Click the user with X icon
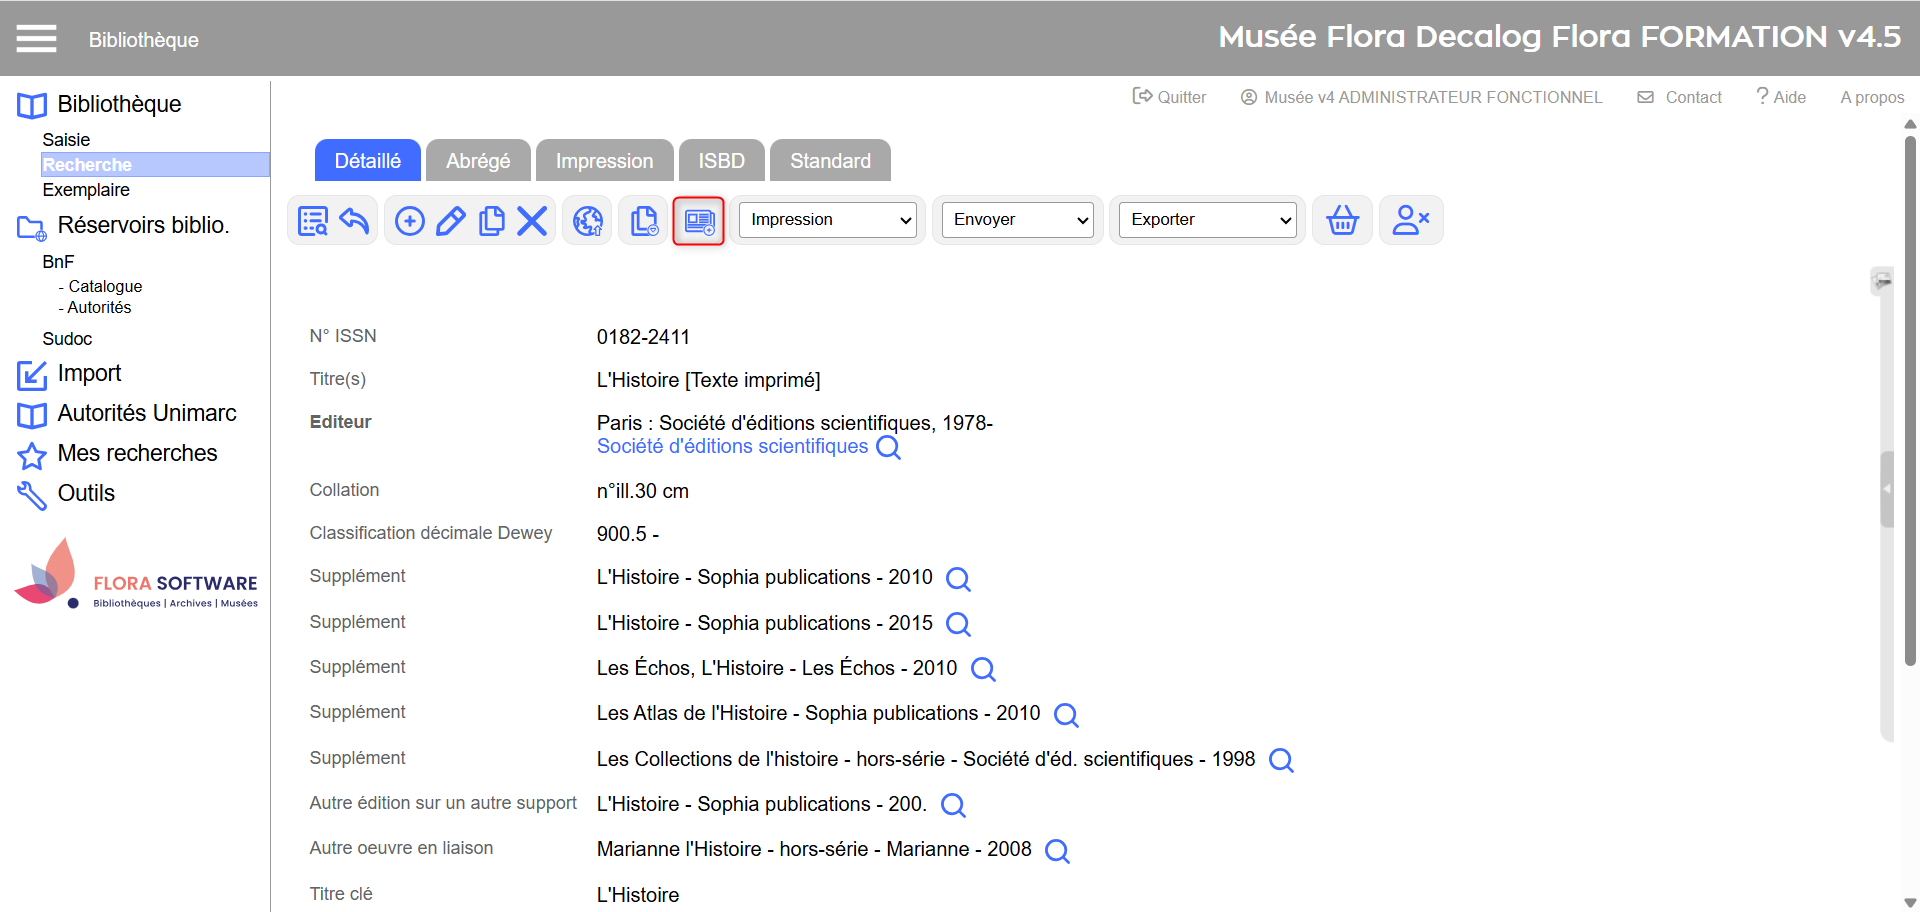1920x912 pixels. pos(1410,220)
